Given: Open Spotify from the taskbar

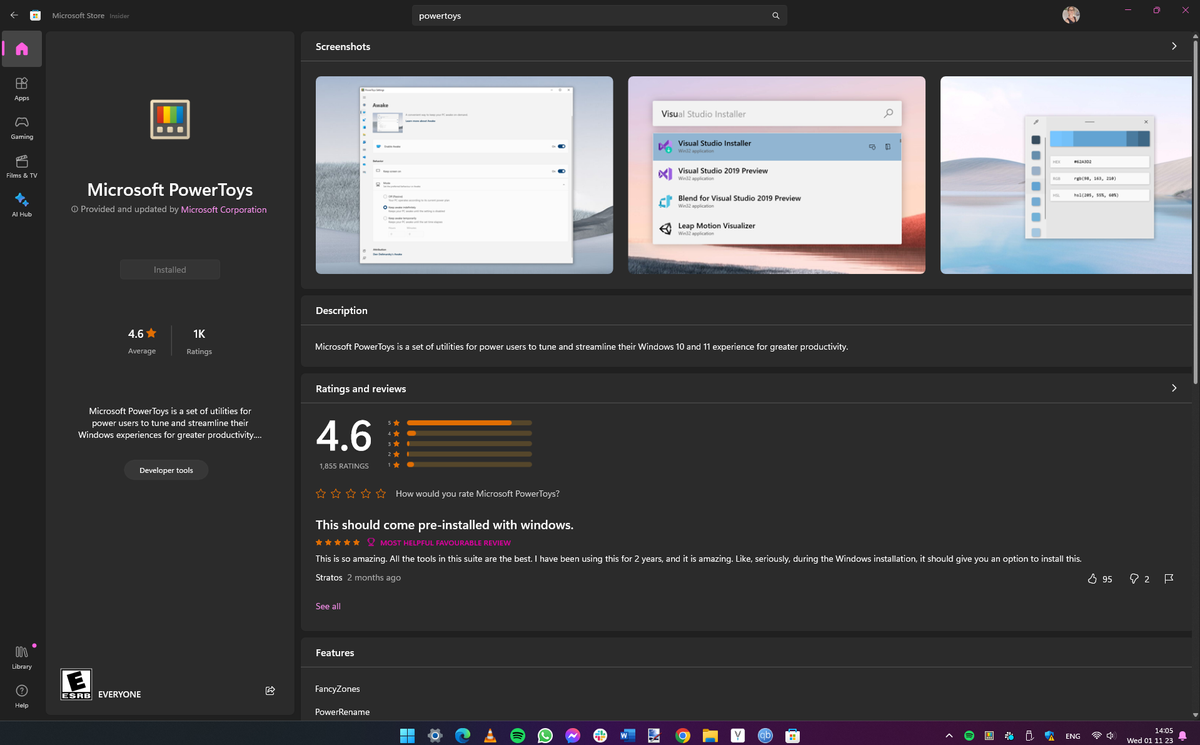Looking at the screenshot, I should [517, 735].
